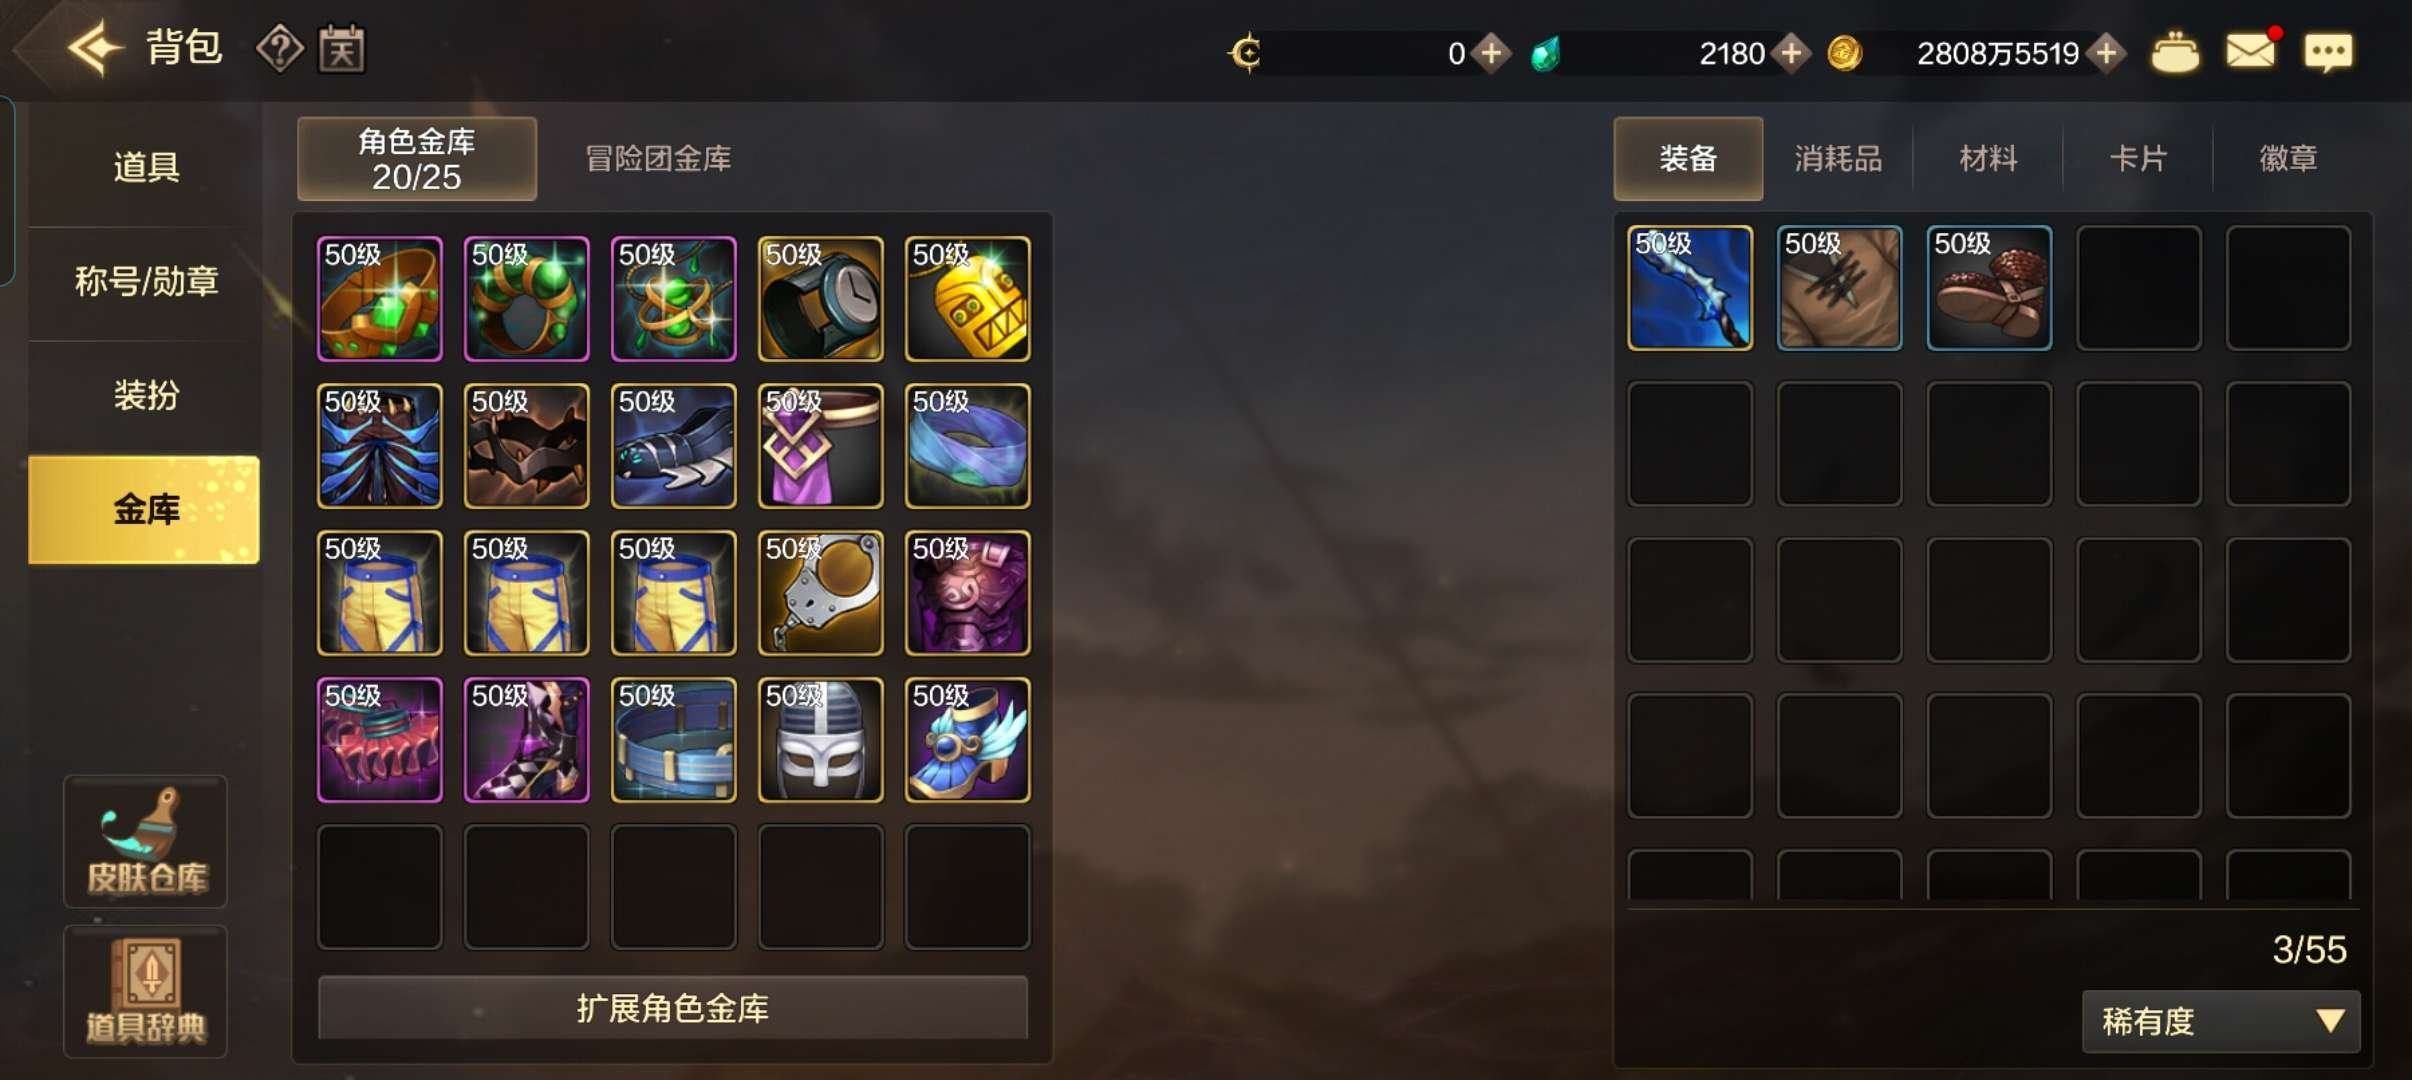Select 道具 in the left sidebar
Image resolution: width=2412 pixels, height=1080 pixels.
tap(146, 166)
